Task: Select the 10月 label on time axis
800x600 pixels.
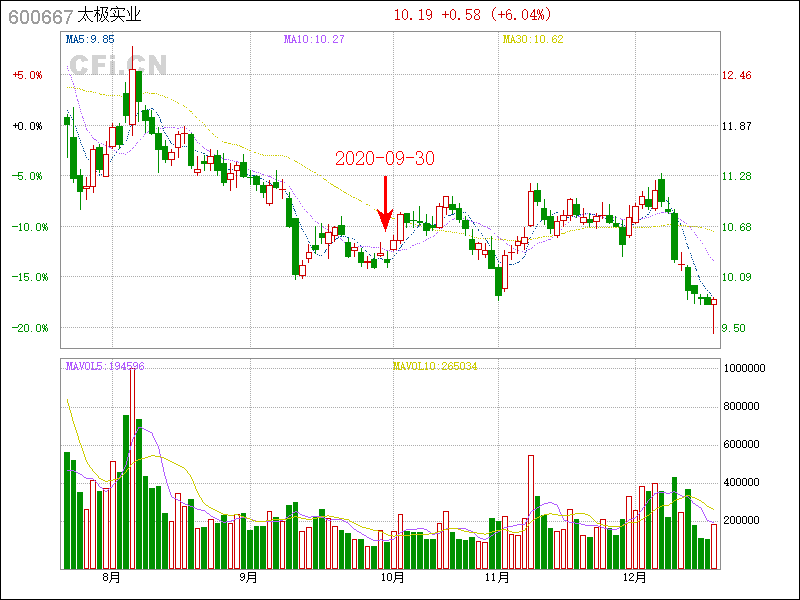Action: pyautogui.click(x=393, y=577)
